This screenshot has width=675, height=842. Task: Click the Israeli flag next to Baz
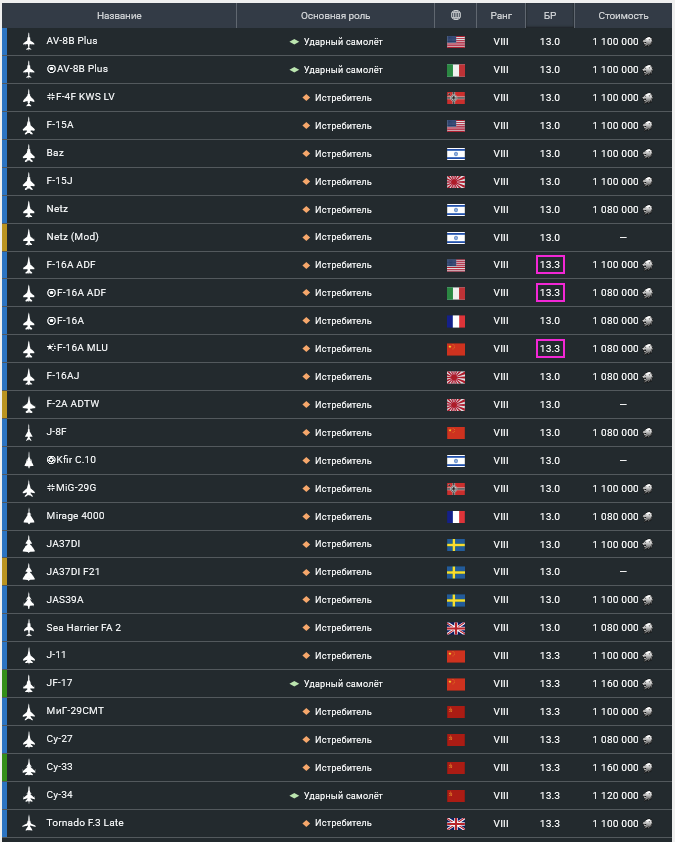(x=456, y=154)
